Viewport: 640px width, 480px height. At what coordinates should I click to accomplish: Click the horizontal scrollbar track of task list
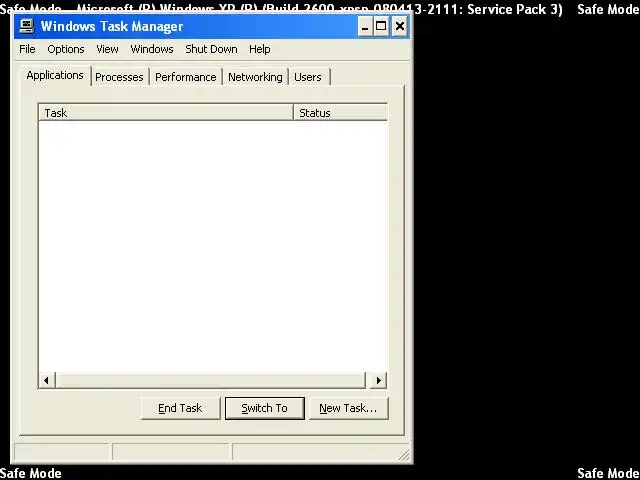[211, 380]
